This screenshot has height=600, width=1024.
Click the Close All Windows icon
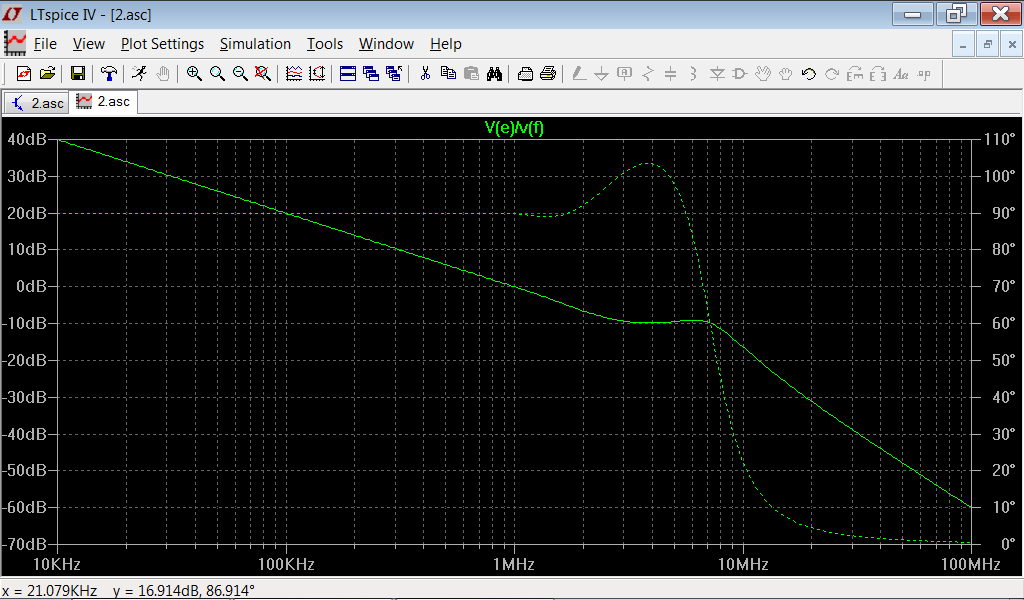point(394,74)
